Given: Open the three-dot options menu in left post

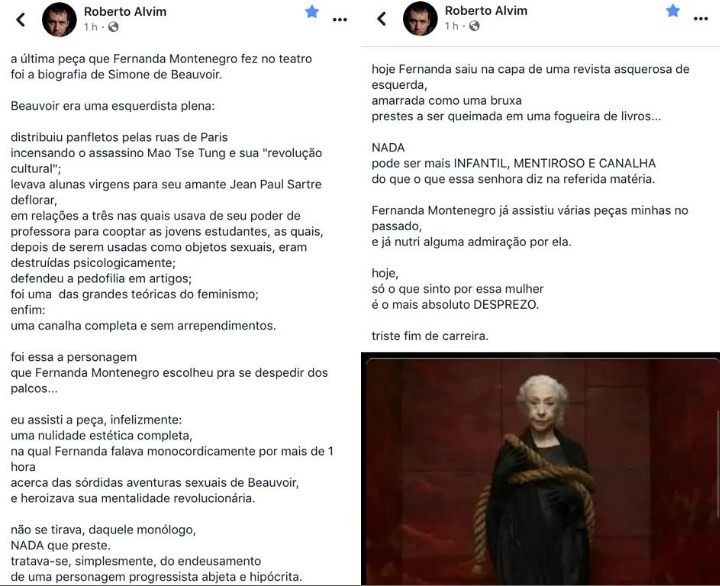Looking at the screenshot, I should (340, 20).
